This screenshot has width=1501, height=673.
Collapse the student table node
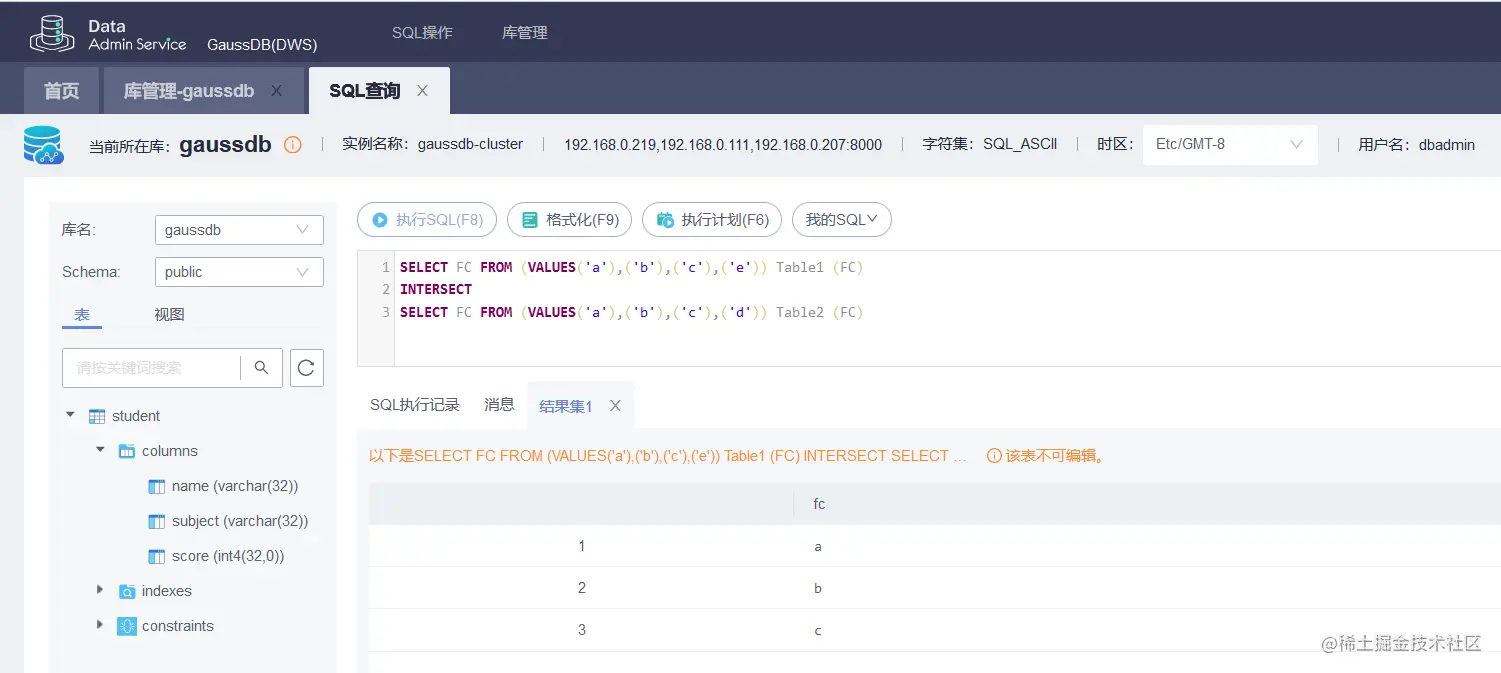coord(70,415)
